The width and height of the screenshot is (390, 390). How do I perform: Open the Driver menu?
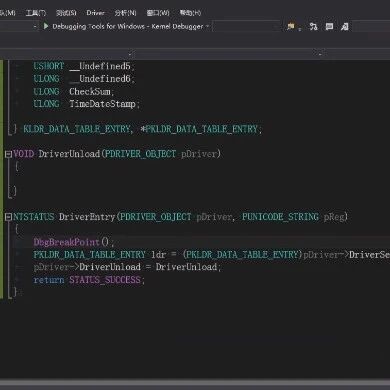[x=95, y=13]
